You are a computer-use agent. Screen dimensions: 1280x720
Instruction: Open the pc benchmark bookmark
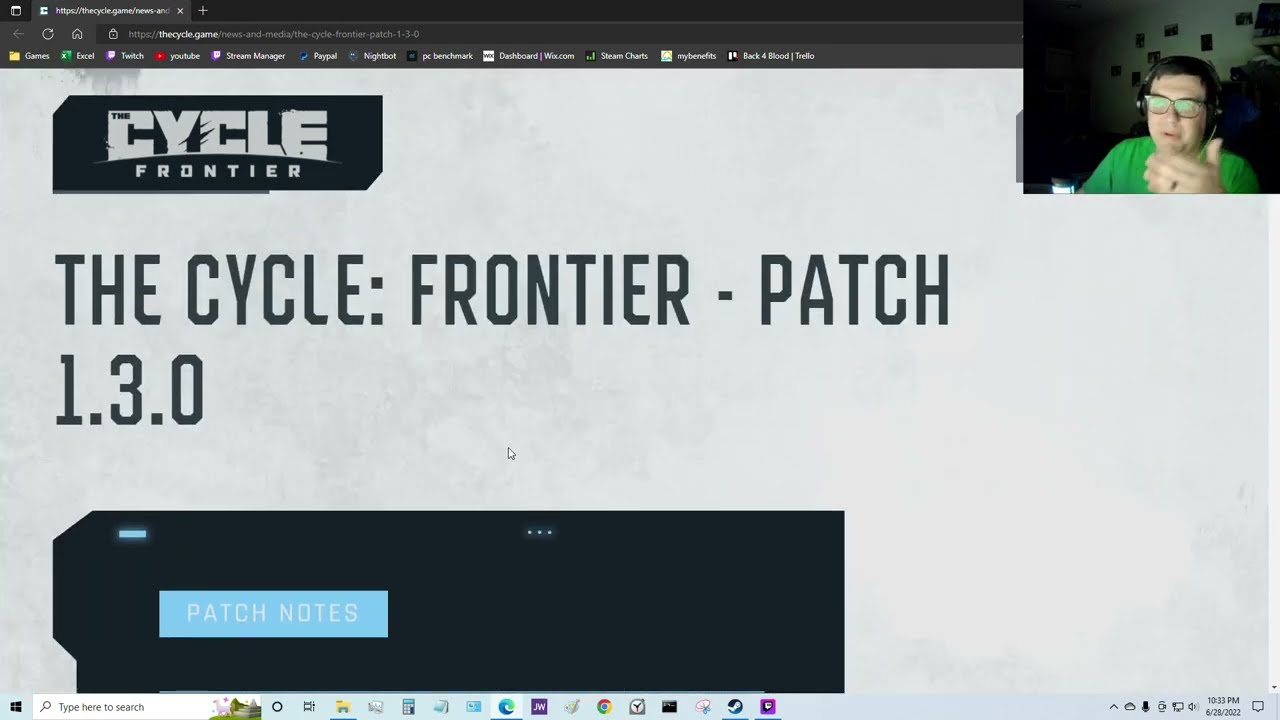pos(440,56)
